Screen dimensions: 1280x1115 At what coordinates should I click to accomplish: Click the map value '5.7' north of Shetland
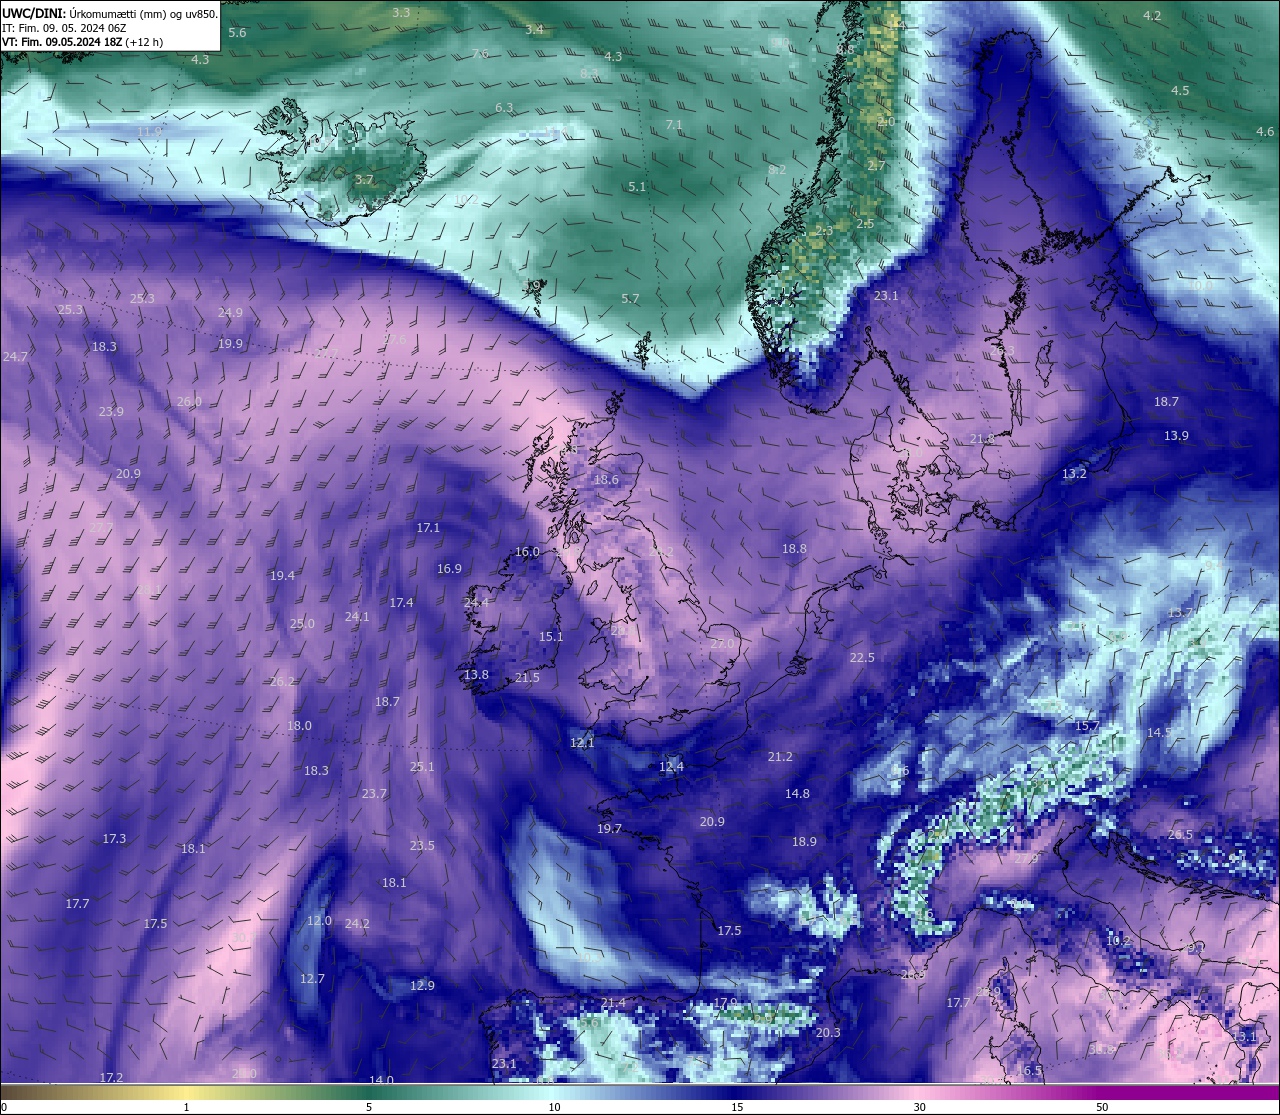pos(630,299)
